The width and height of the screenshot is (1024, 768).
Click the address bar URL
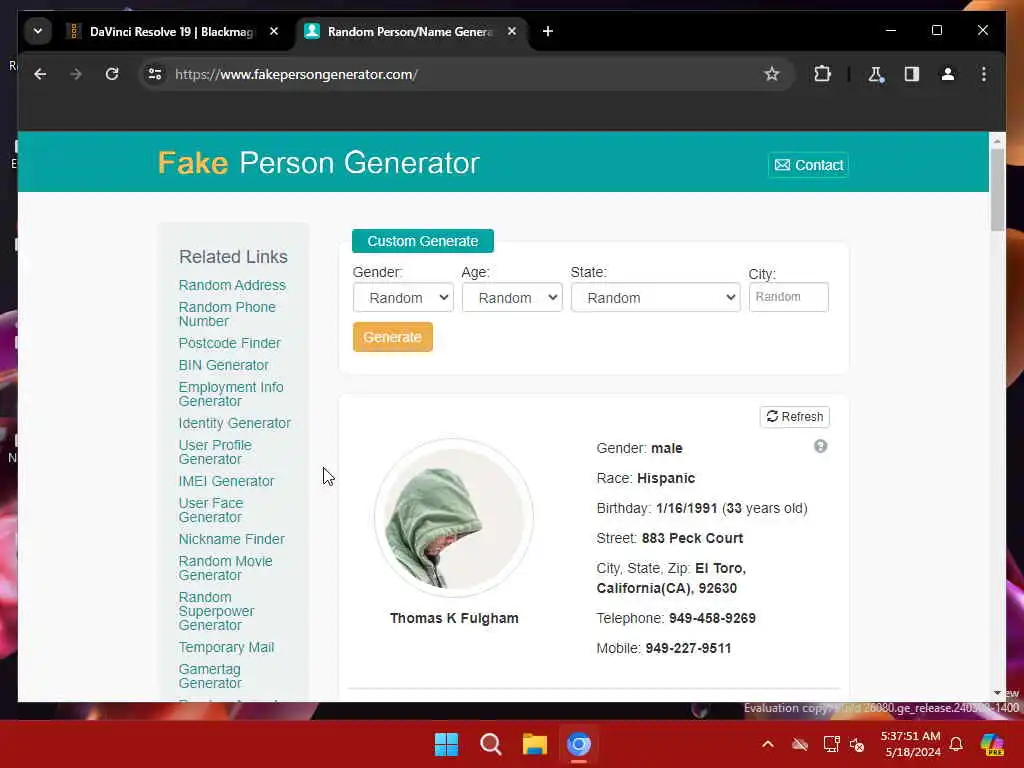coord(296,74)
